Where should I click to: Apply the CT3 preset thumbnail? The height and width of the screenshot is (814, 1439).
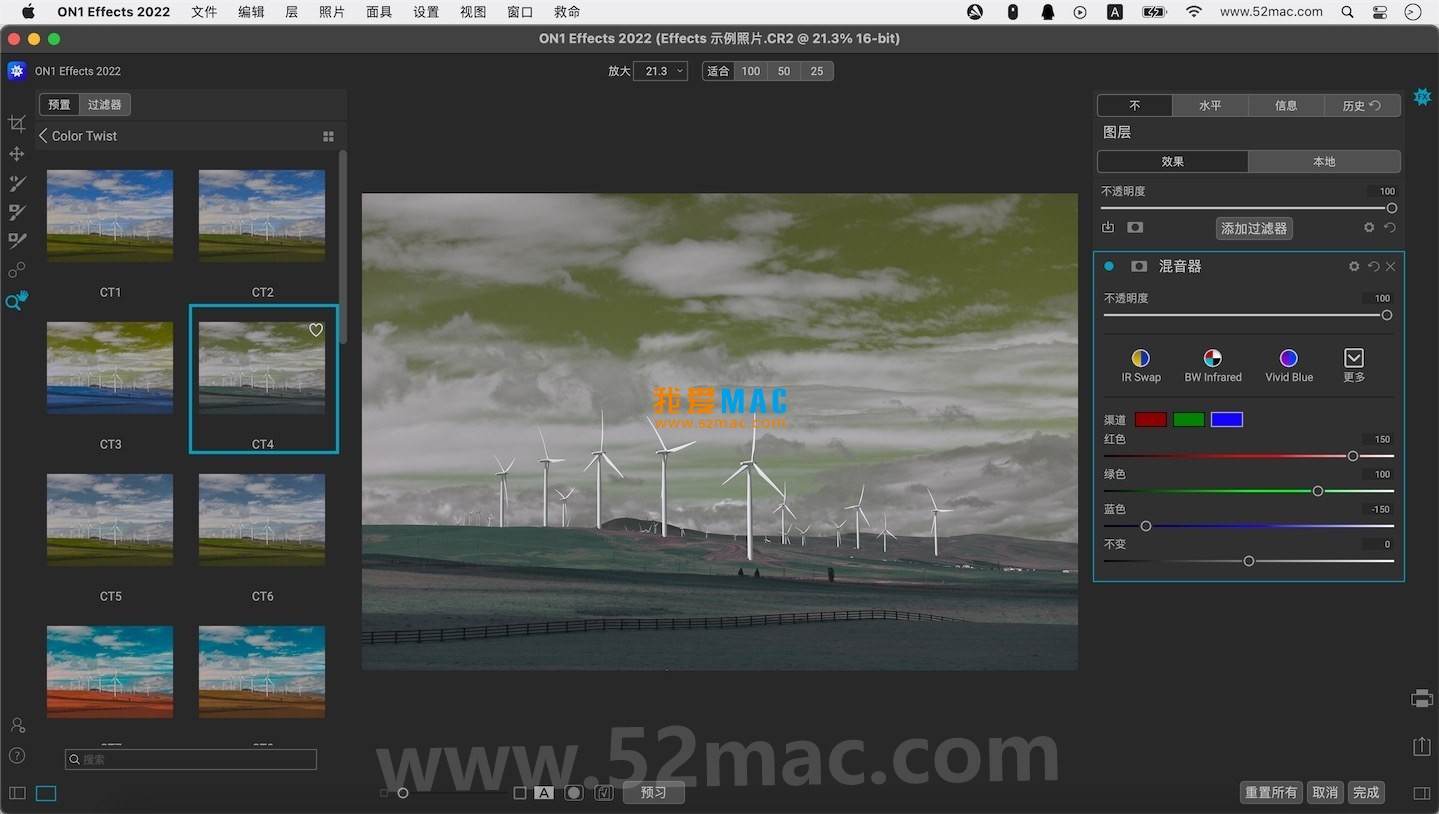(110, 368)
